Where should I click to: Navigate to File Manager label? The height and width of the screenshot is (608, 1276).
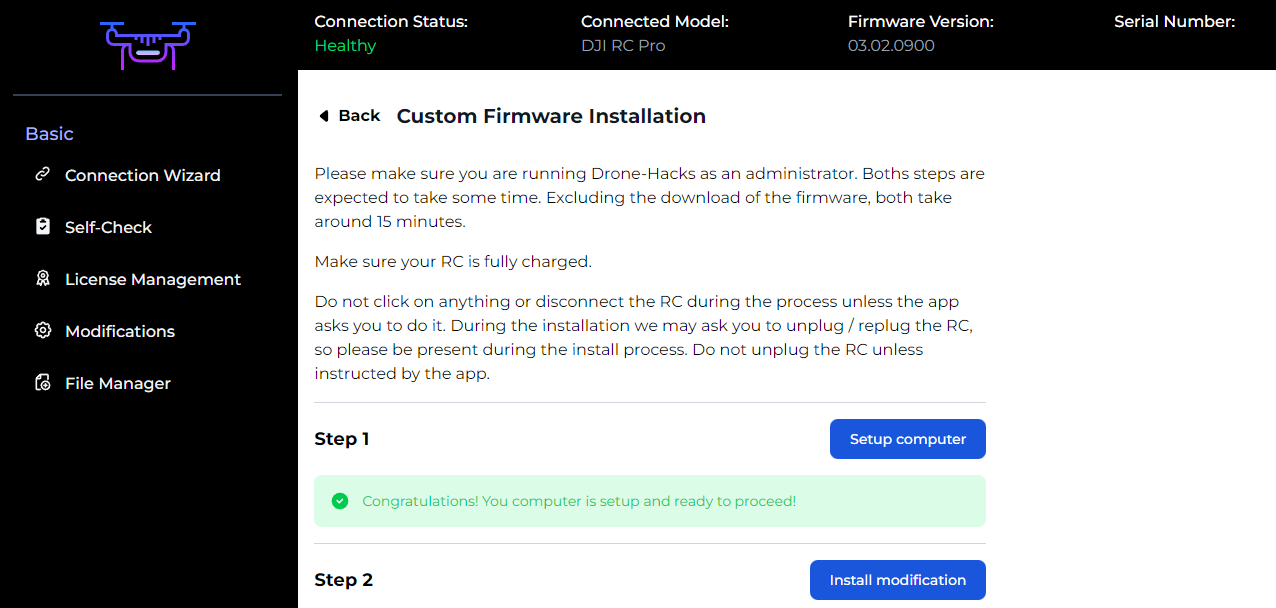tap(117, 383)
